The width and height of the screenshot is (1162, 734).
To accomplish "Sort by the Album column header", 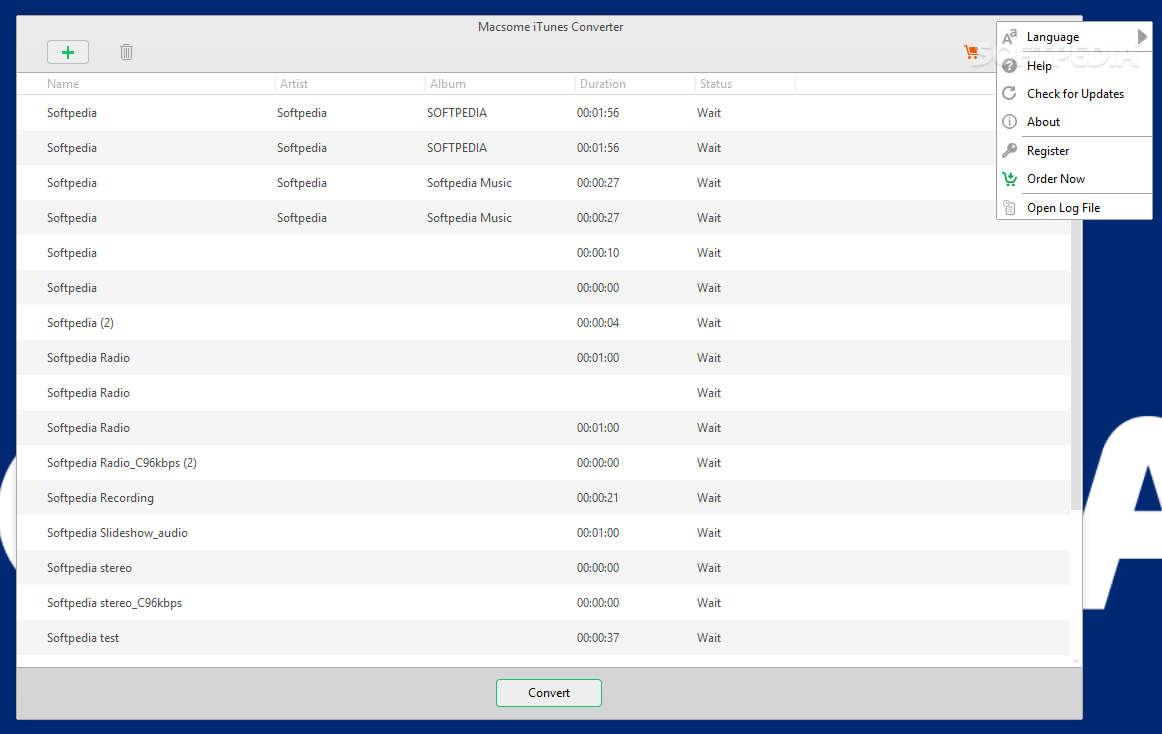I will coord(499,84).
